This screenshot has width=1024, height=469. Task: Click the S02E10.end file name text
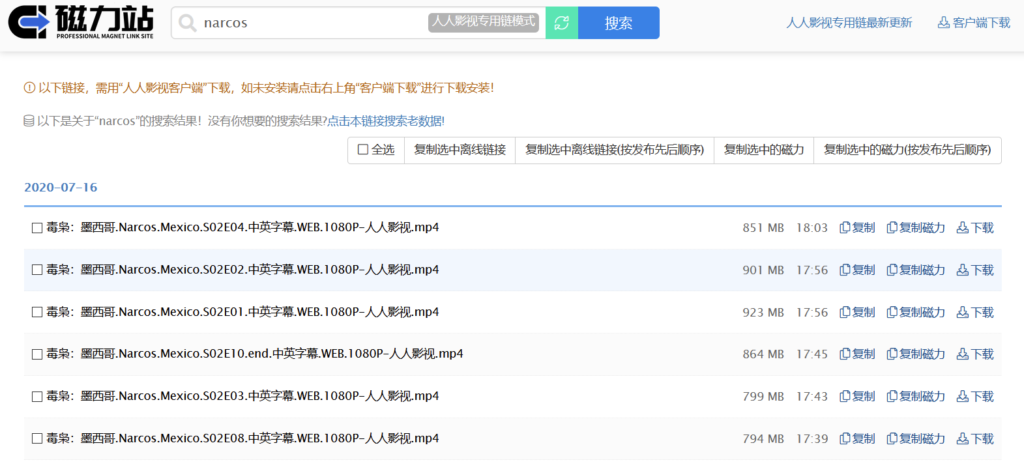point(255,354)
